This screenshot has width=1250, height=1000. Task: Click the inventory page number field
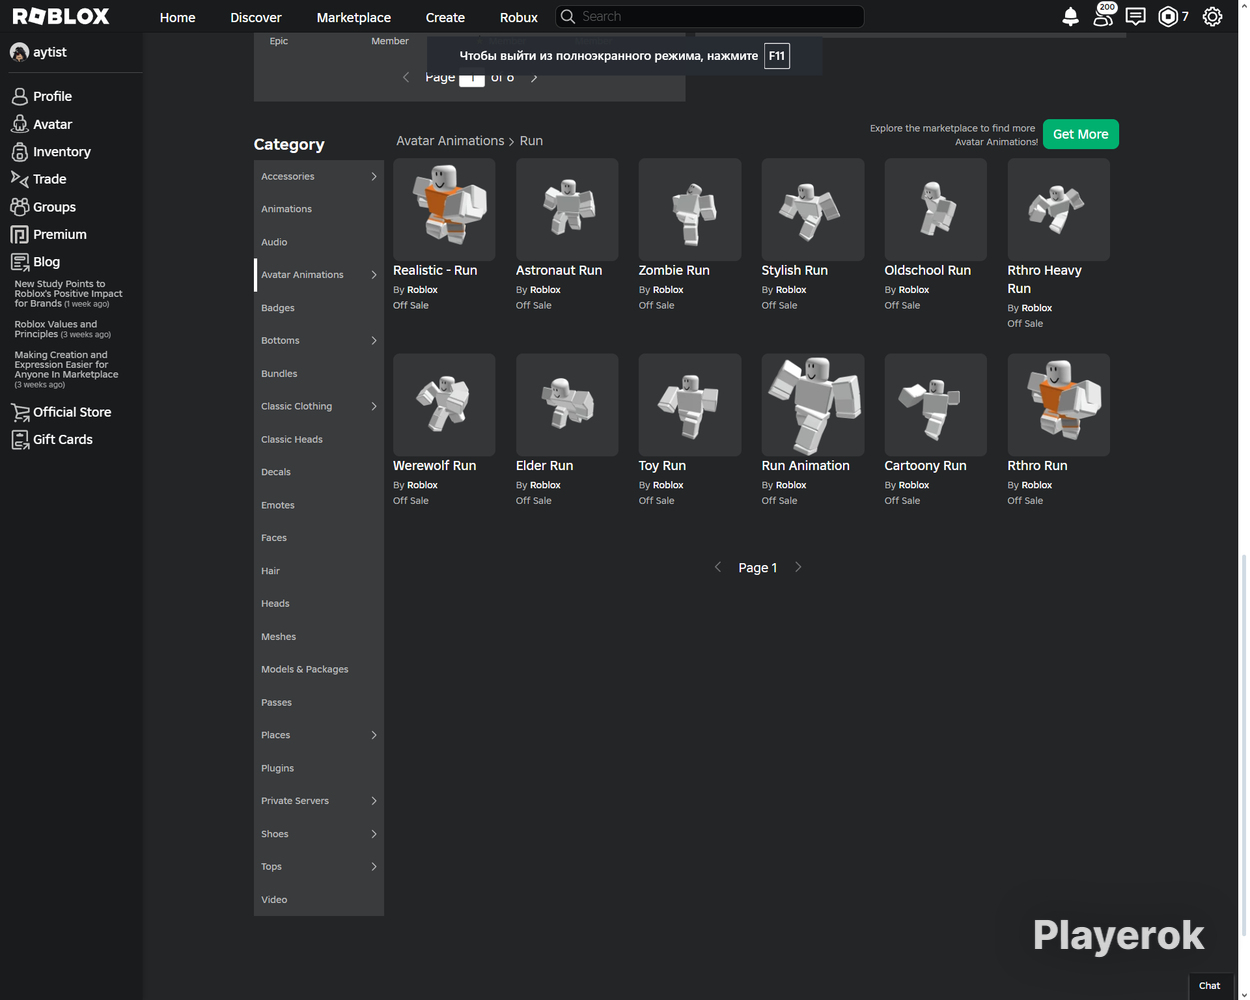point(472,78)
